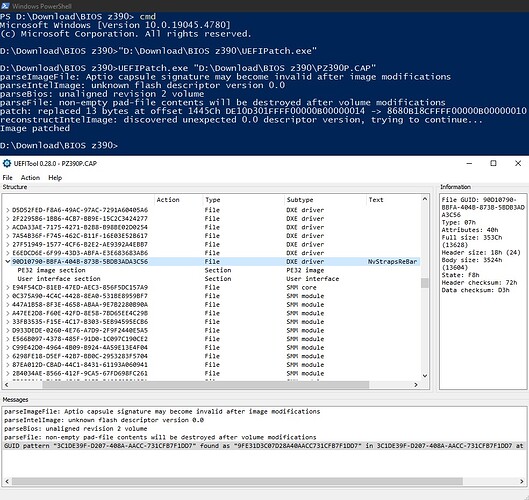Expand the A47EE2D8-F60E-42FD file node
The image size is (529, 500).
(x=8, y=313)
